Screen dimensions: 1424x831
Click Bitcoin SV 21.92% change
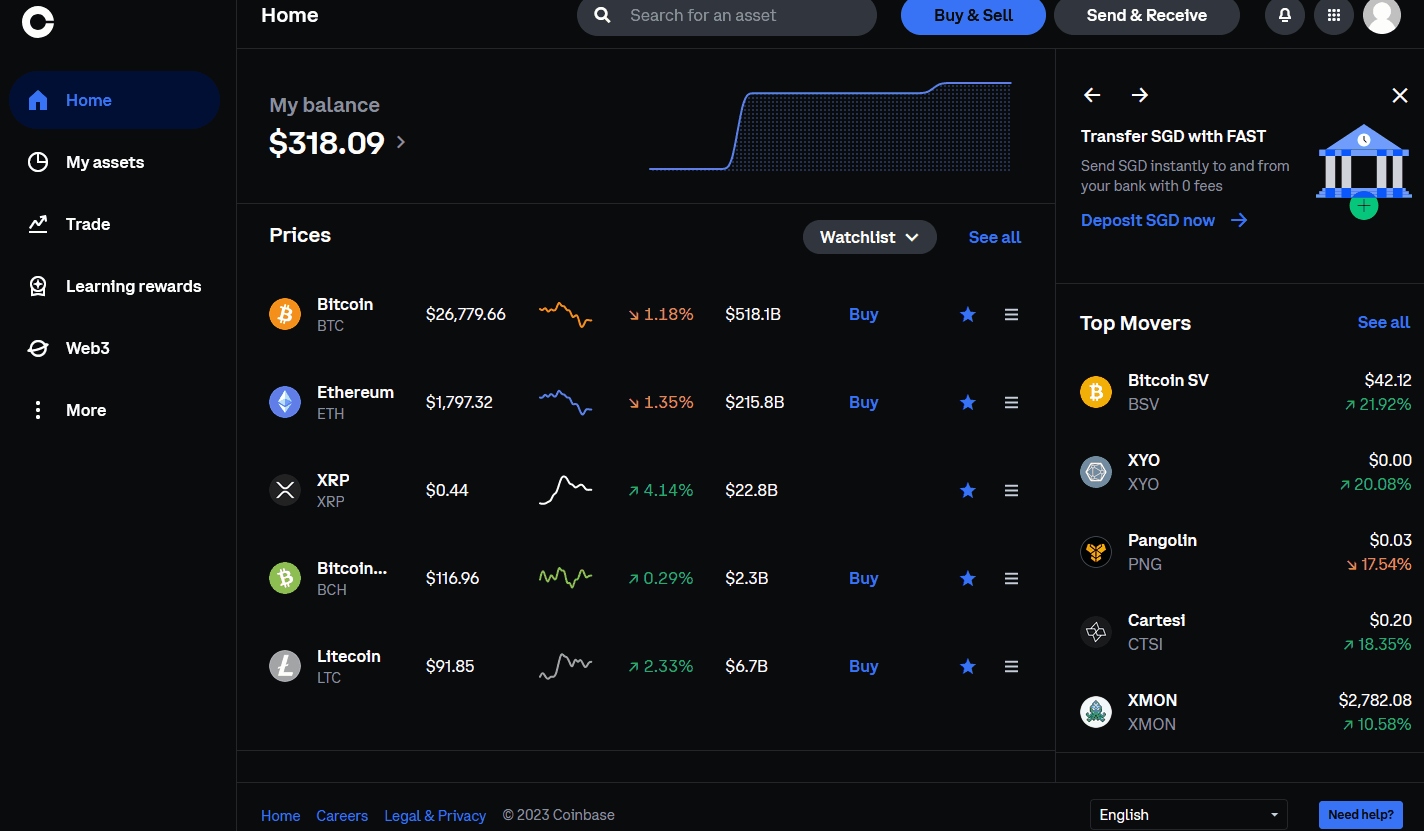1378,404
